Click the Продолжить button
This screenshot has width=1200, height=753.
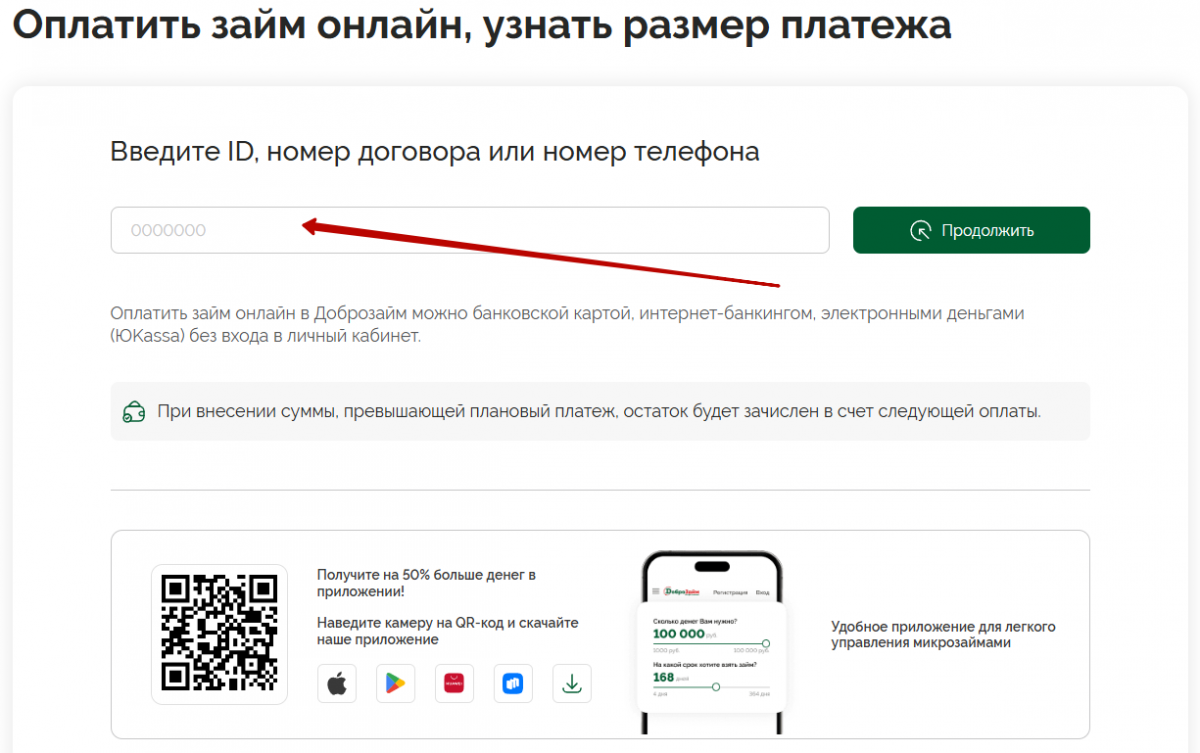pos(971,230)
